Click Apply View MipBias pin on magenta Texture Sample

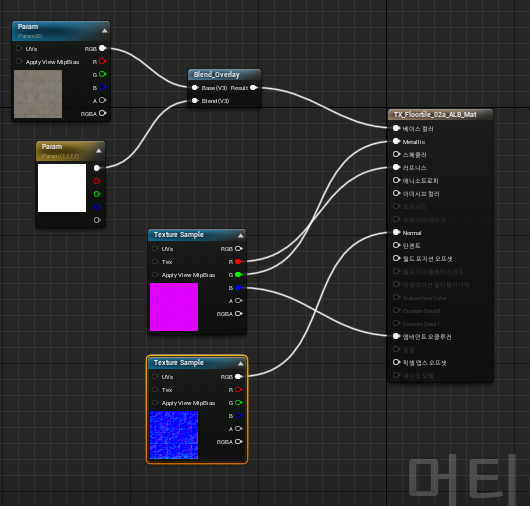pyautogui.click(x=155, y=274)
